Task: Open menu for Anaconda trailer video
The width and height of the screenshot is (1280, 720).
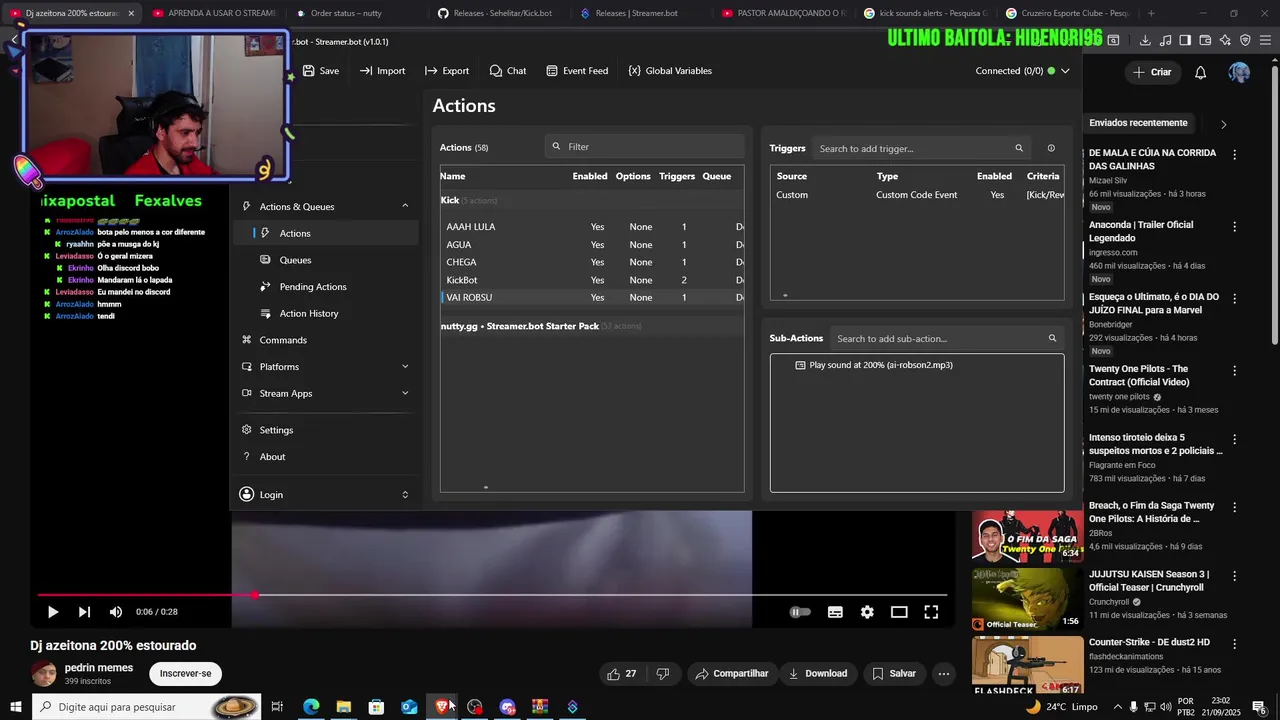Action: point(1235,227)
